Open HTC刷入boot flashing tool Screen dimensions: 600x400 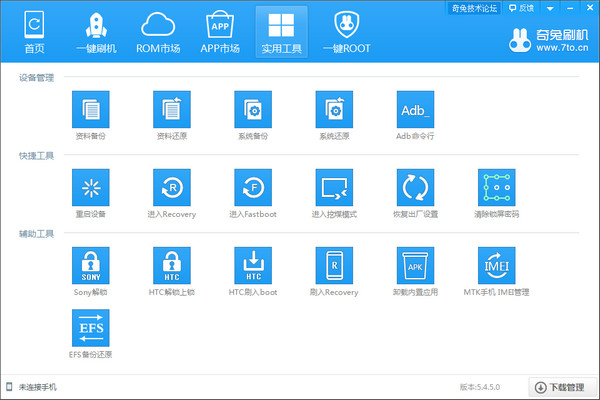tap(252, 265)
